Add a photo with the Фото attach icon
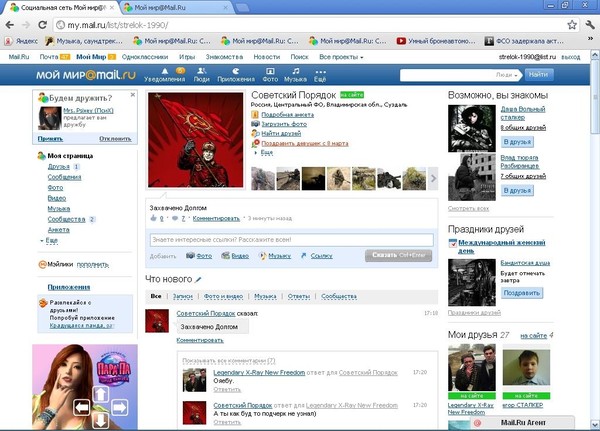The image size is (600, 431). tap(190, 255)
